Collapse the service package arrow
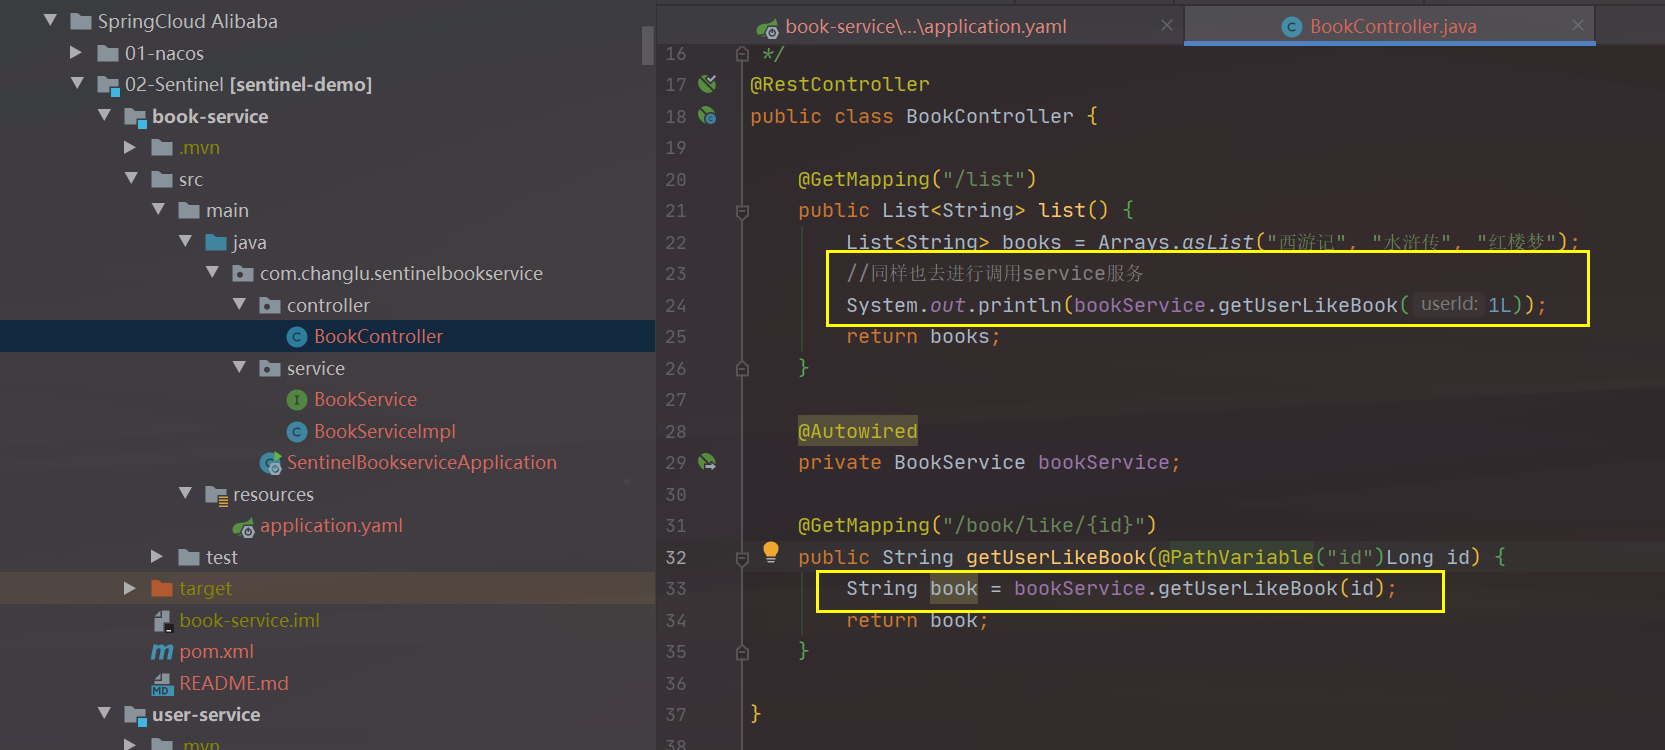Viewport: 1665px width, 750px height. point(239,368)
